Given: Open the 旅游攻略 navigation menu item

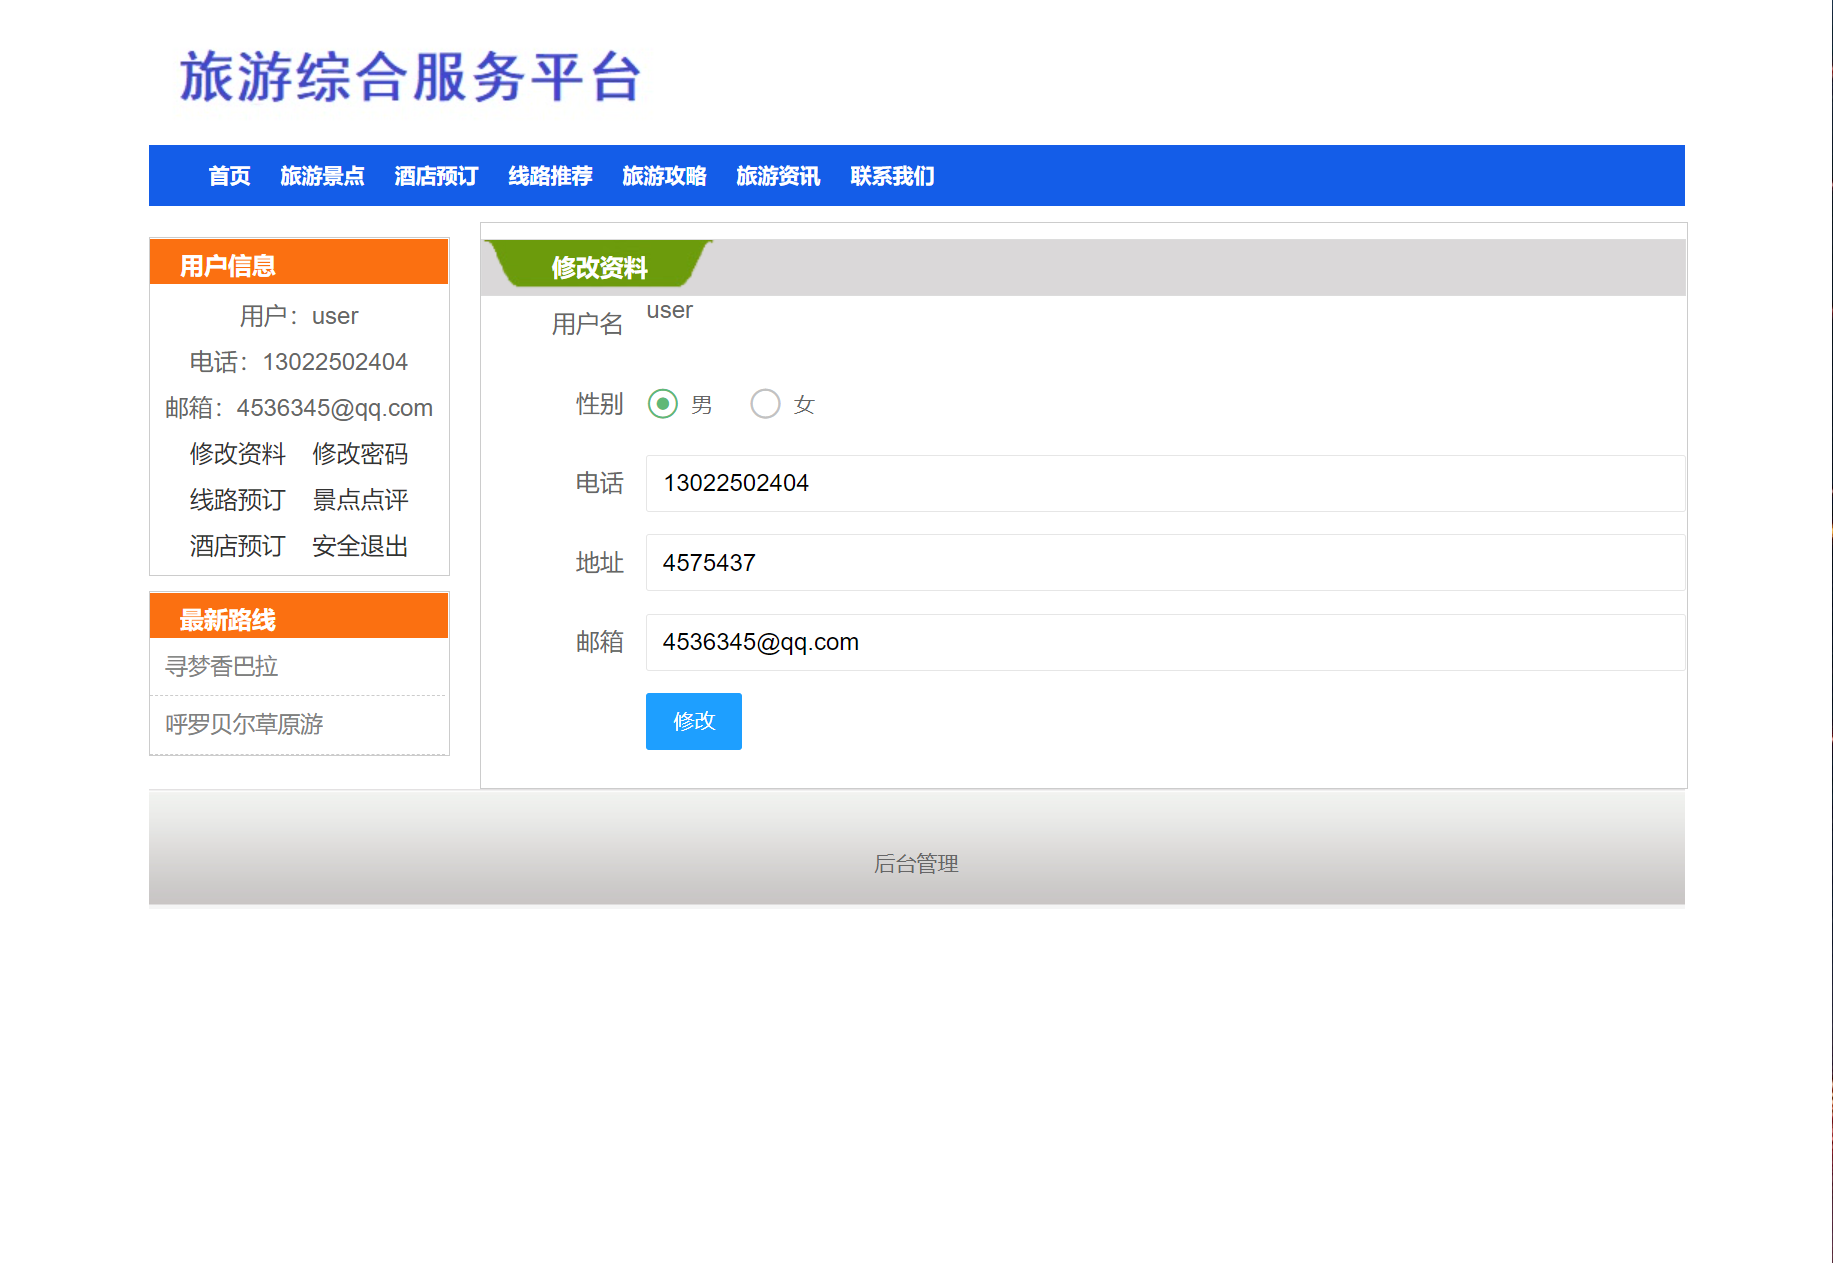Looking at the screenshot, I should coord(664,175).
